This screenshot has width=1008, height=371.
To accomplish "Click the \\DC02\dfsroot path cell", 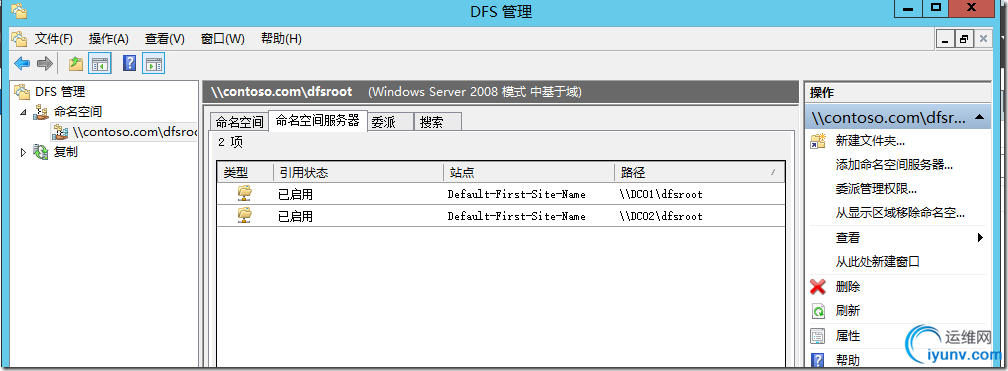I will [661, 216].
